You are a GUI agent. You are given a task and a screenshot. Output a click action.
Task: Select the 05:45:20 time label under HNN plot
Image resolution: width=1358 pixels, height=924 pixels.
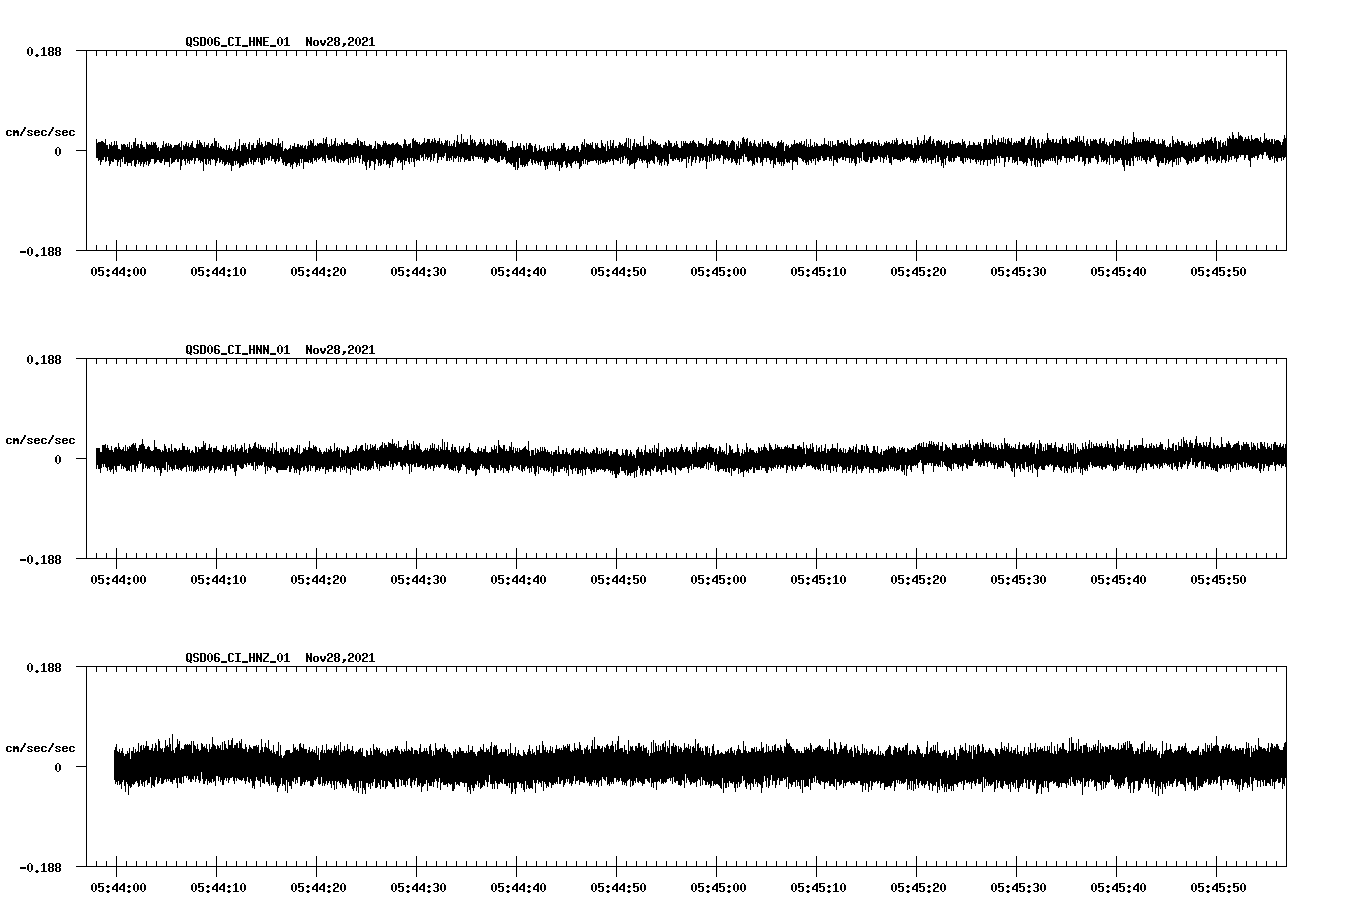(x=918, y=580)
